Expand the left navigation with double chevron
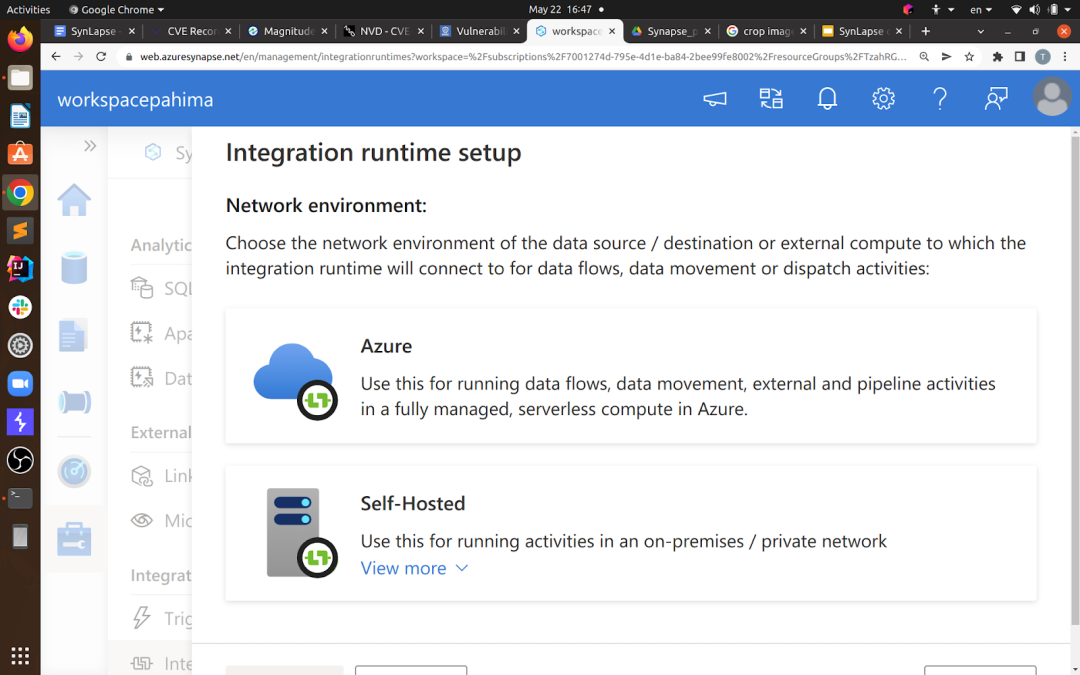Image resolution: width=1080 pixels, height=675 pixels. click(x=90, y=146)
